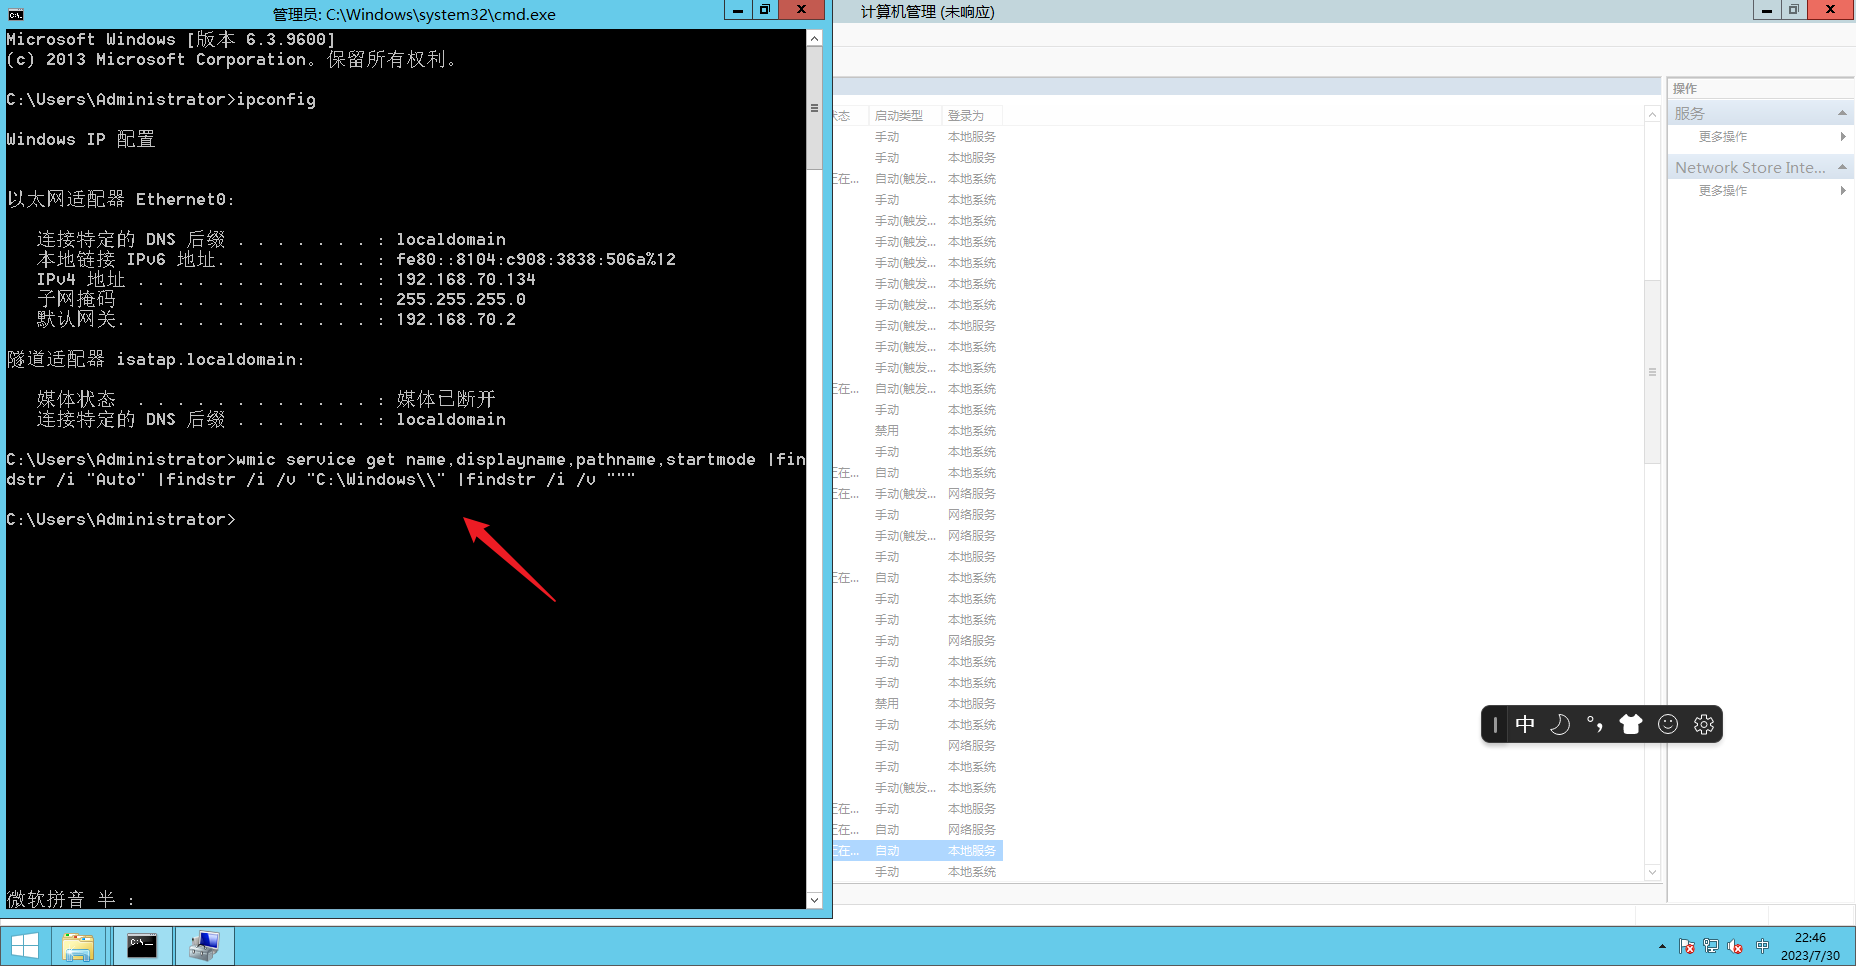
Task: Click the empty prompt line in cmd
Action: pos(121,519)
